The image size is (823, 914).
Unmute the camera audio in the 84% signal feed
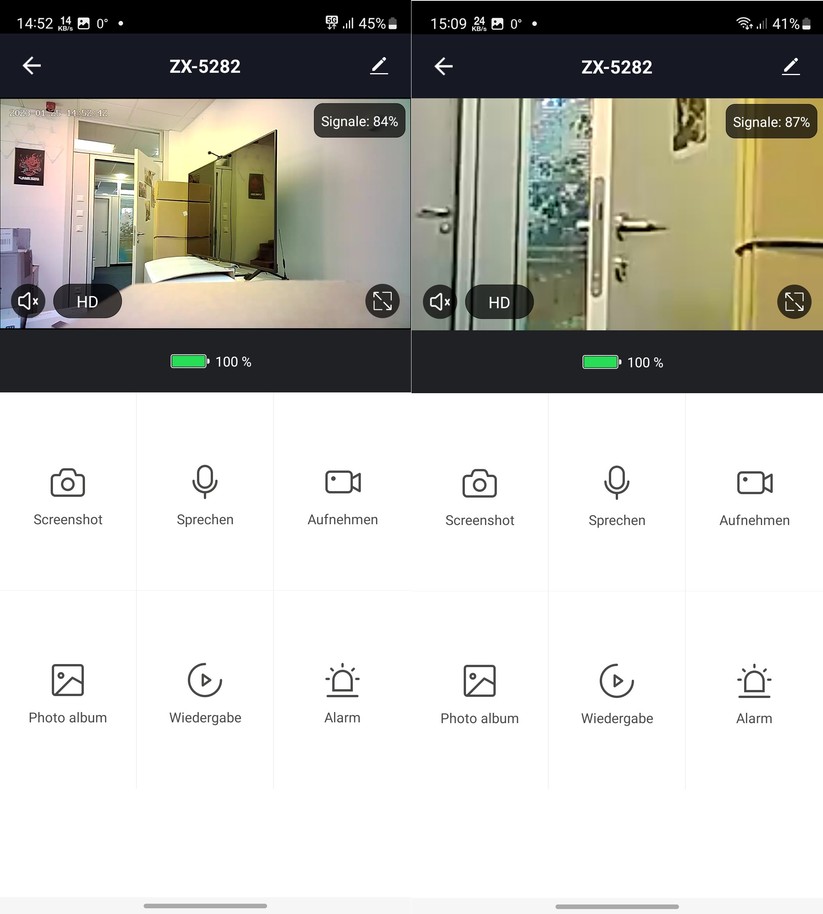coord(28,301)
